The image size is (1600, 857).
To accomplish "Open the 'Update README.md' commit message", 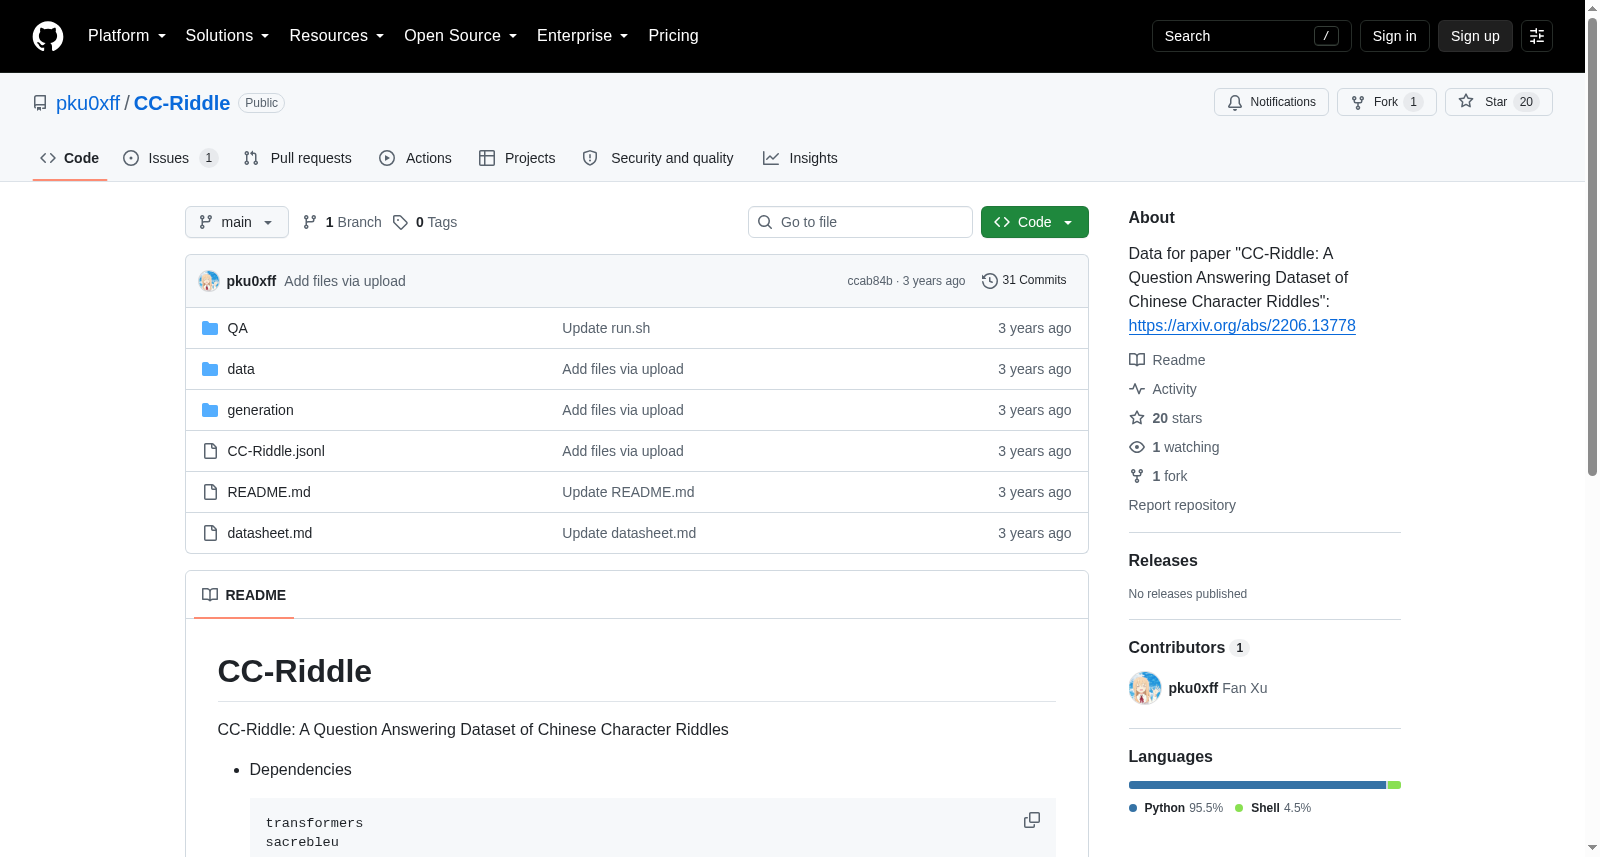I will pos(628,492).
